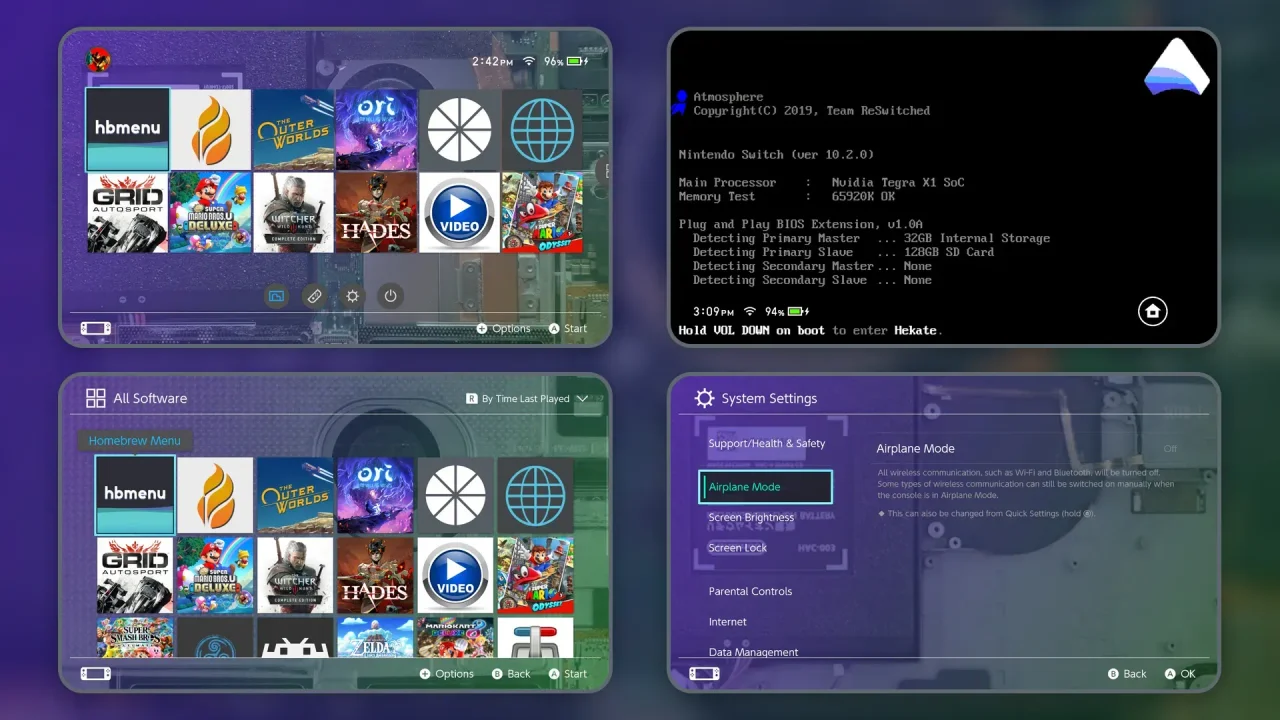The width and height of the screenshot is (1280, 720).
Task: Click Options in the All Software footer
Action: pos(447,674)
